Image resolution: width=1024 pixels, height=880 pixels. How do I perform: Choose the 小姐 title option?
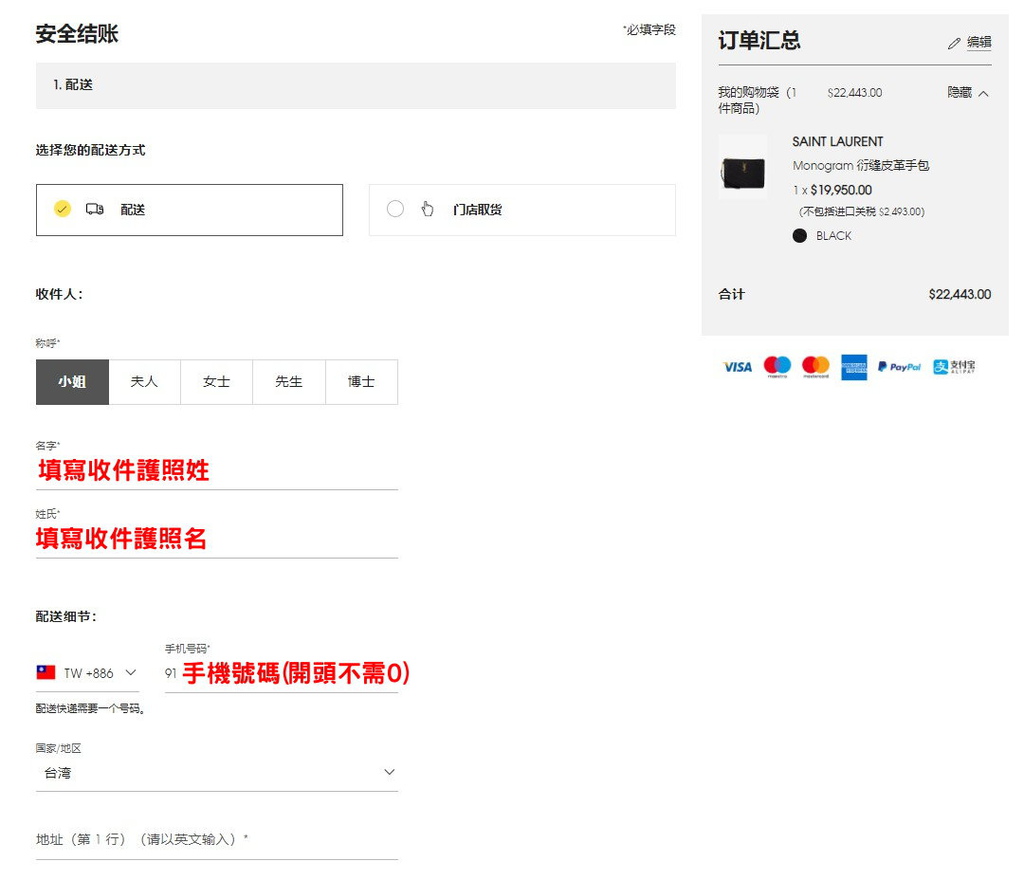click(x=72, y=382)
